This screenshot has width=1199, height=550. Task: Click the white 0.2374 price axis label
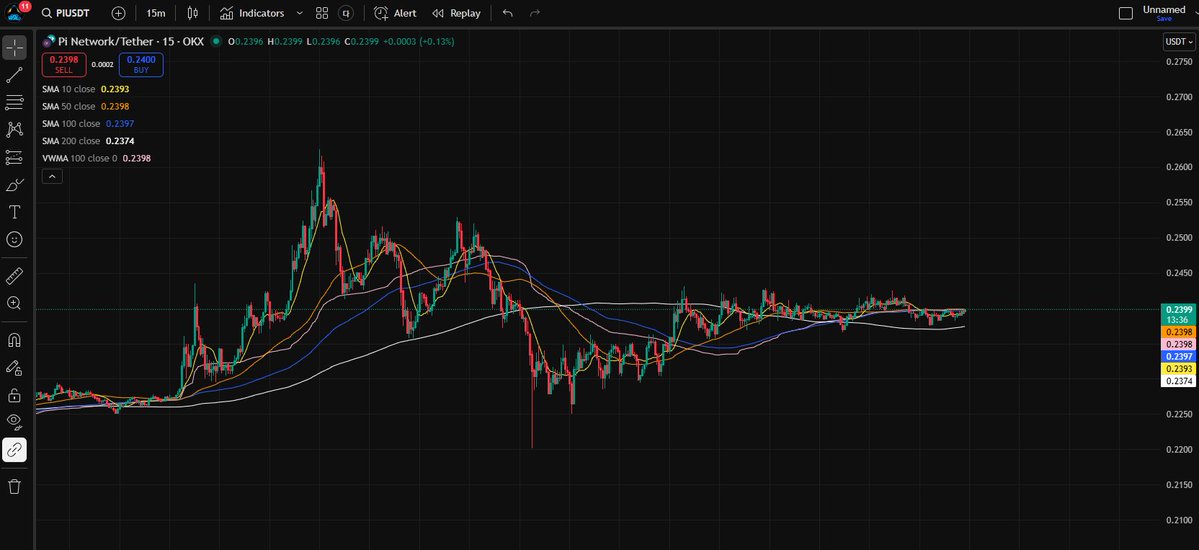coord(1179,381)
